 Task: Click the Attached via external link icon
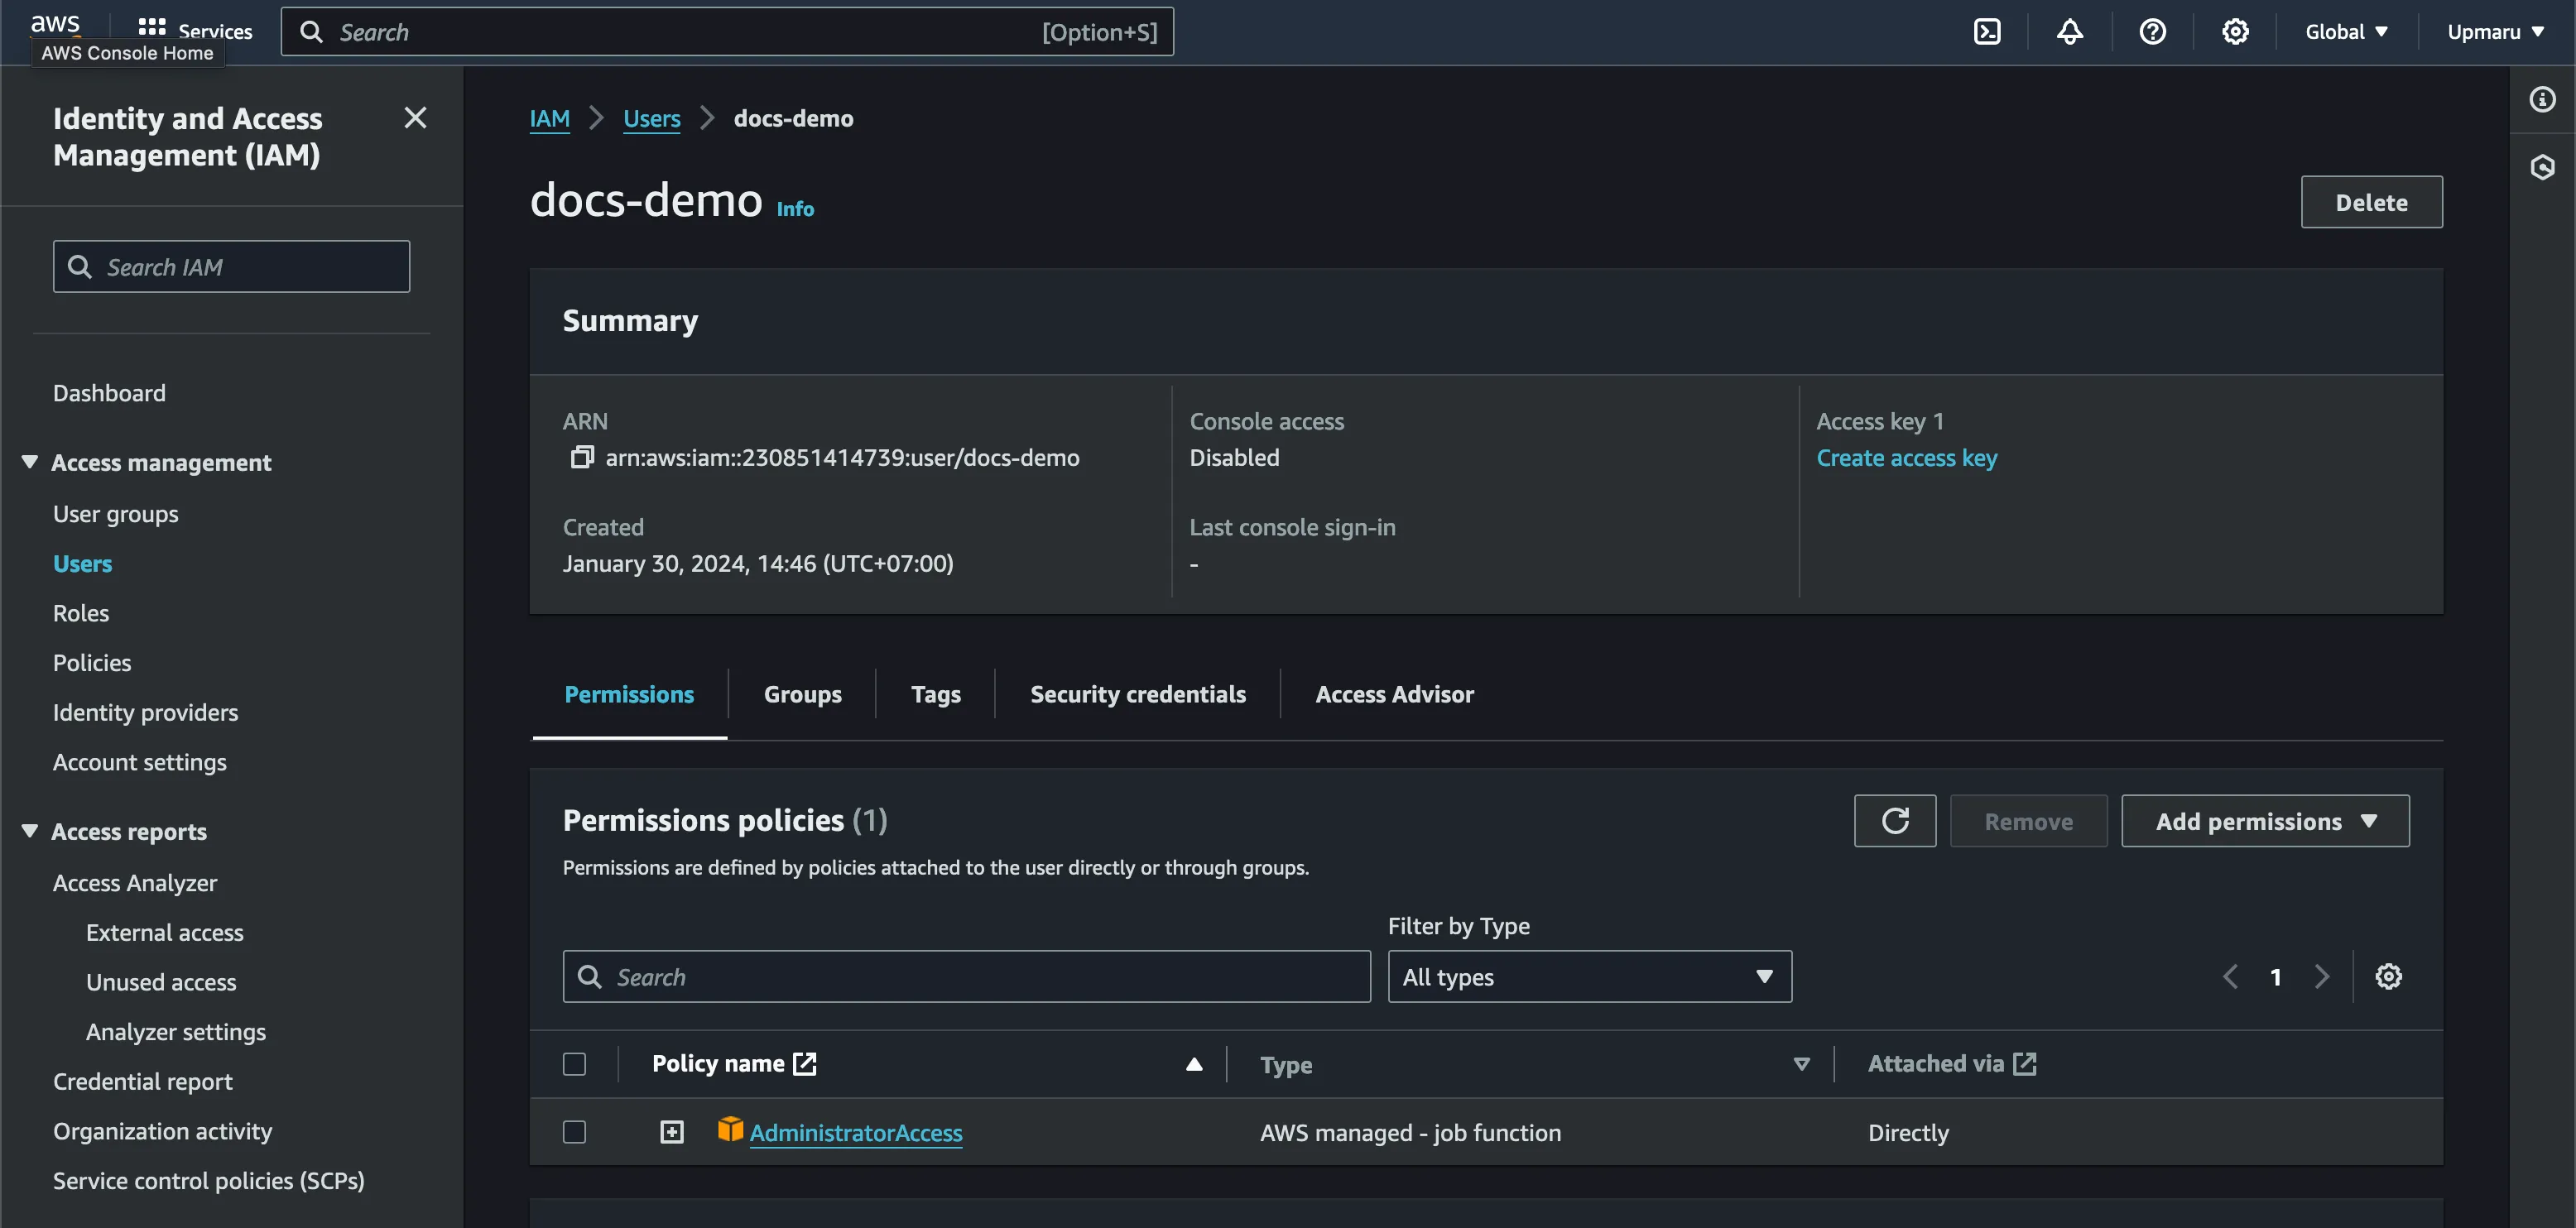(x=2024, y=1063)
